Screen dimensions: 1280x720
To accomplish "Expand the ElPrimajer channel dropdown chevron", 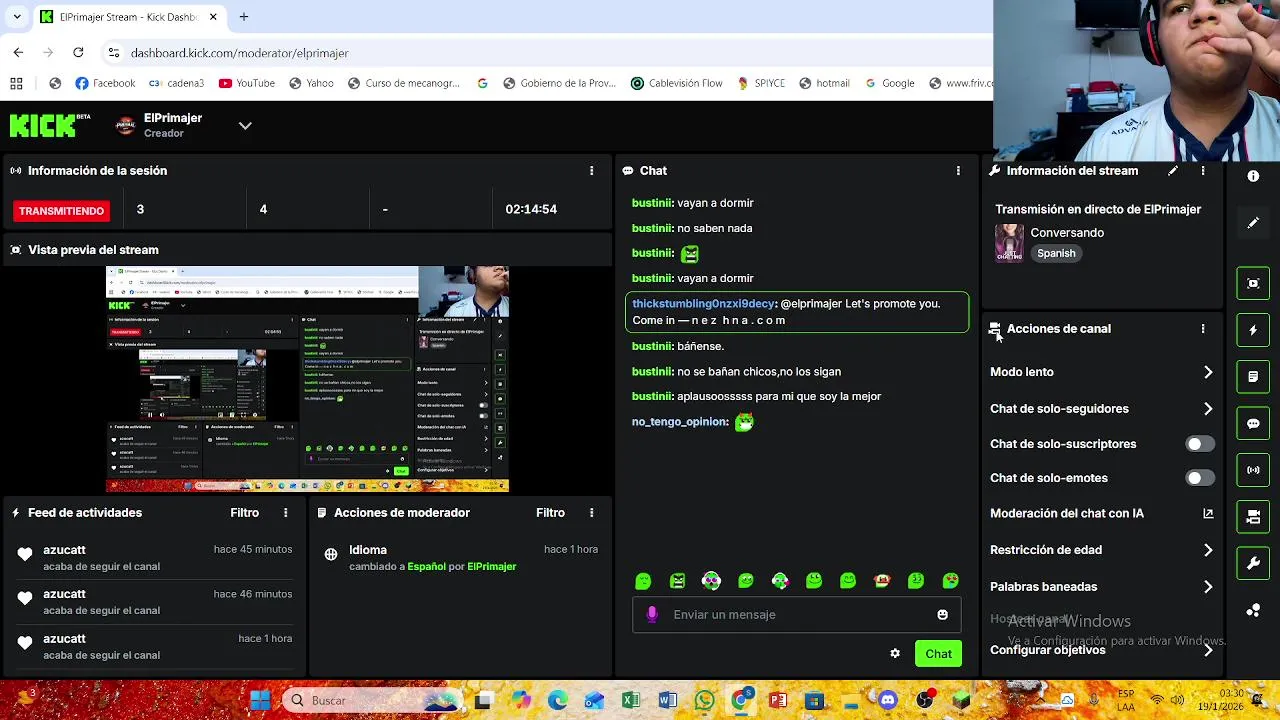I will (x=245, y=126).
